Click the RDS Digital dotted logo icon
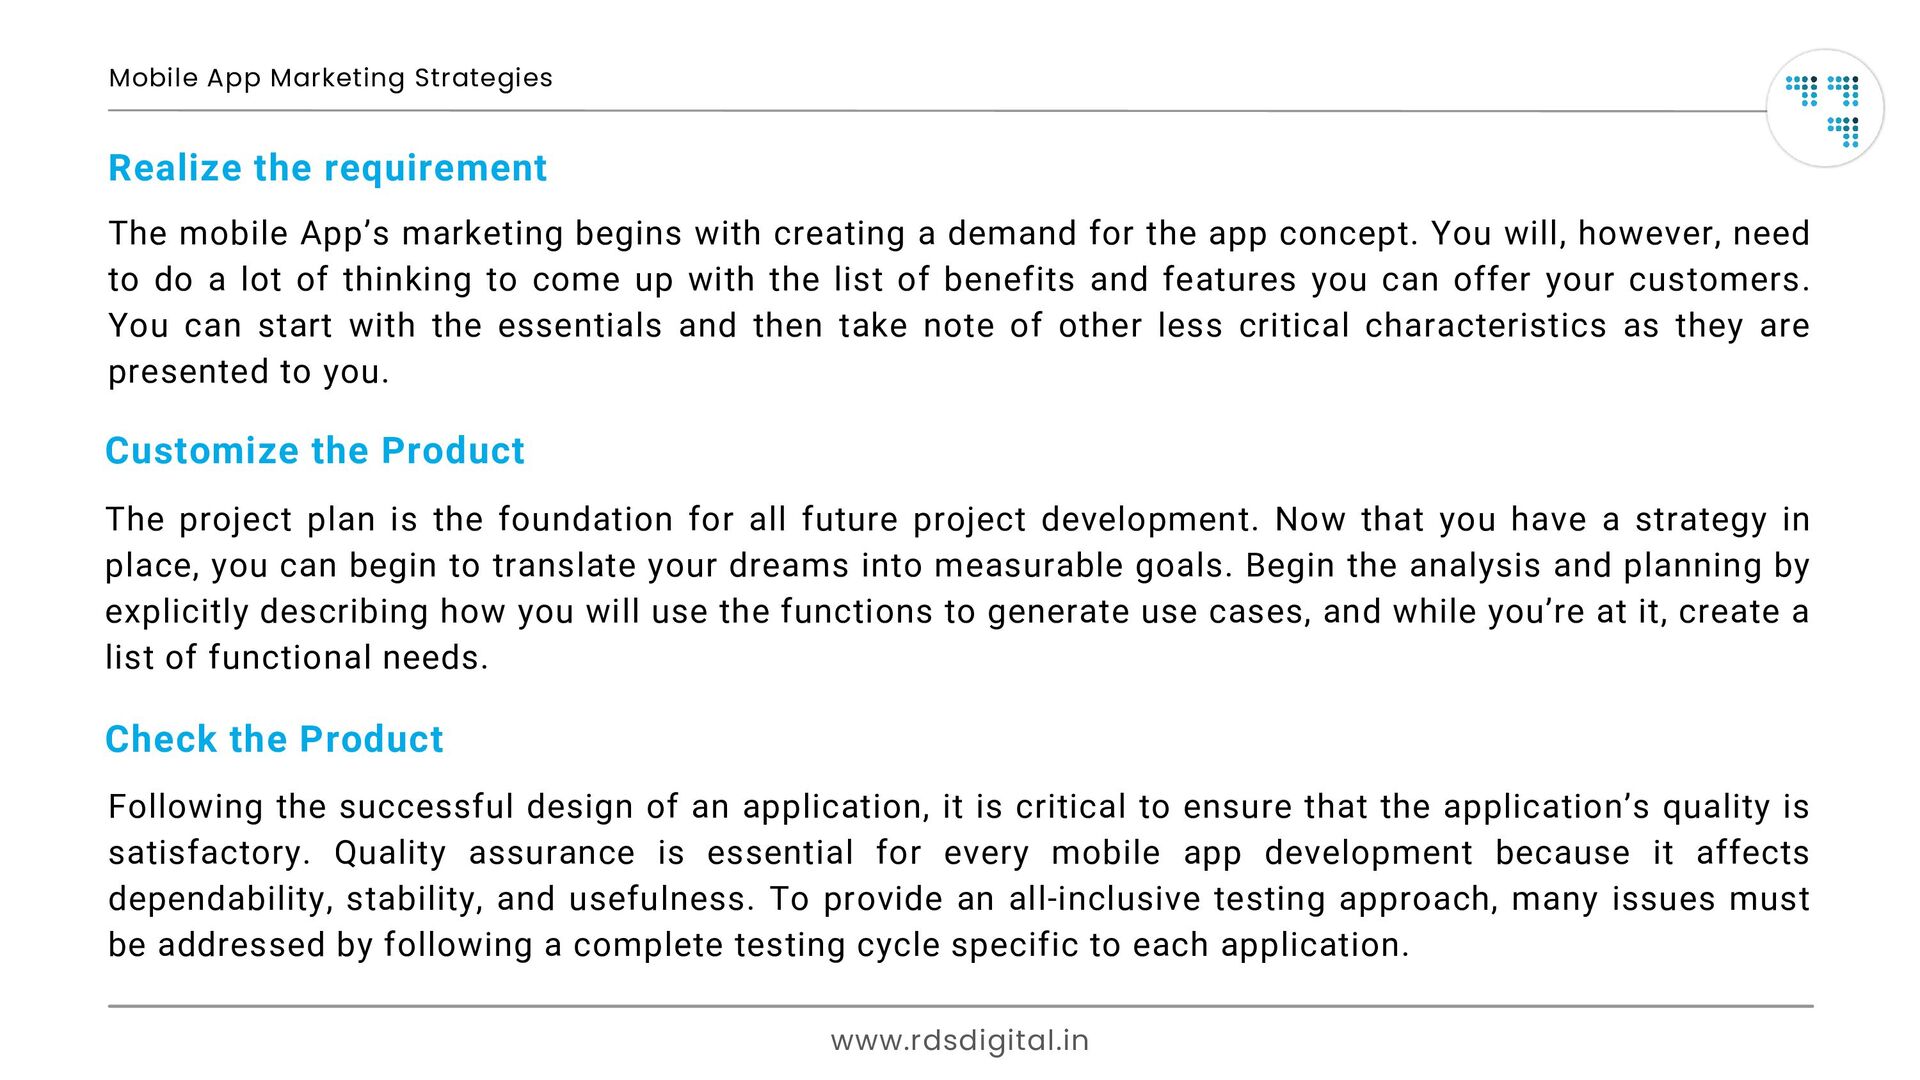This screenshot has height=1080, width=1920. 1825,108
